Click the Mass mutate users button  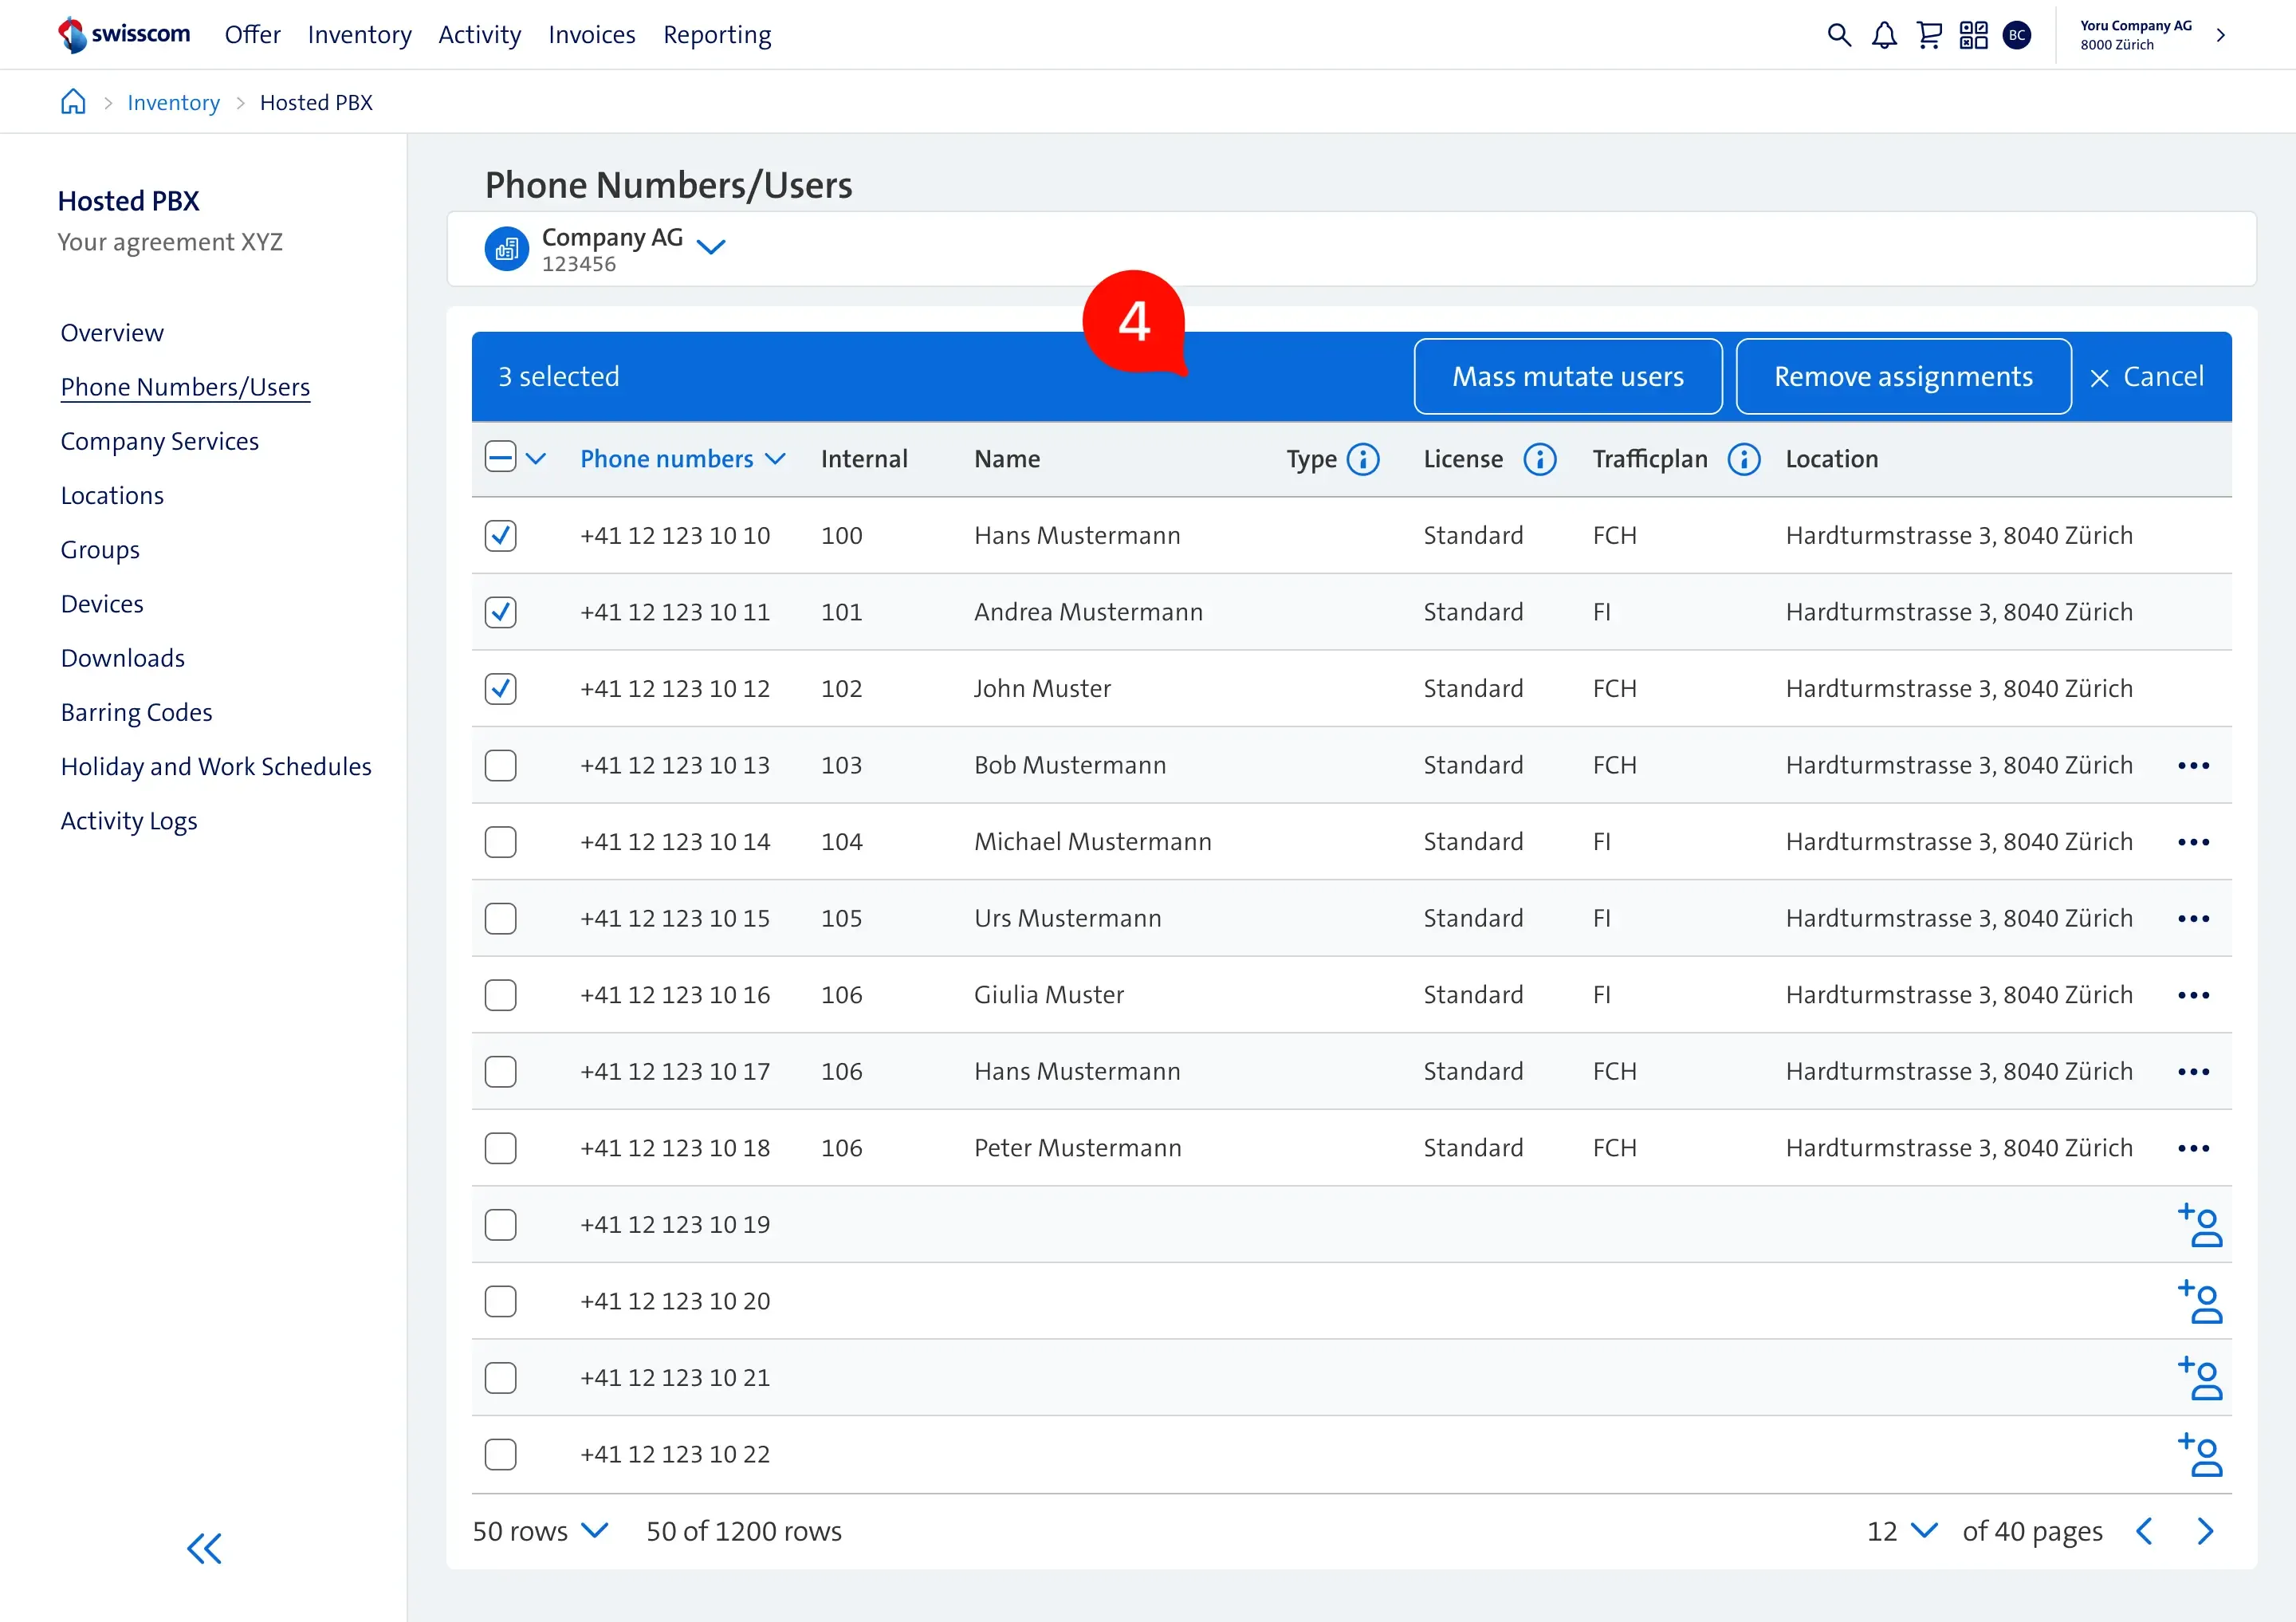[1567, 376]
